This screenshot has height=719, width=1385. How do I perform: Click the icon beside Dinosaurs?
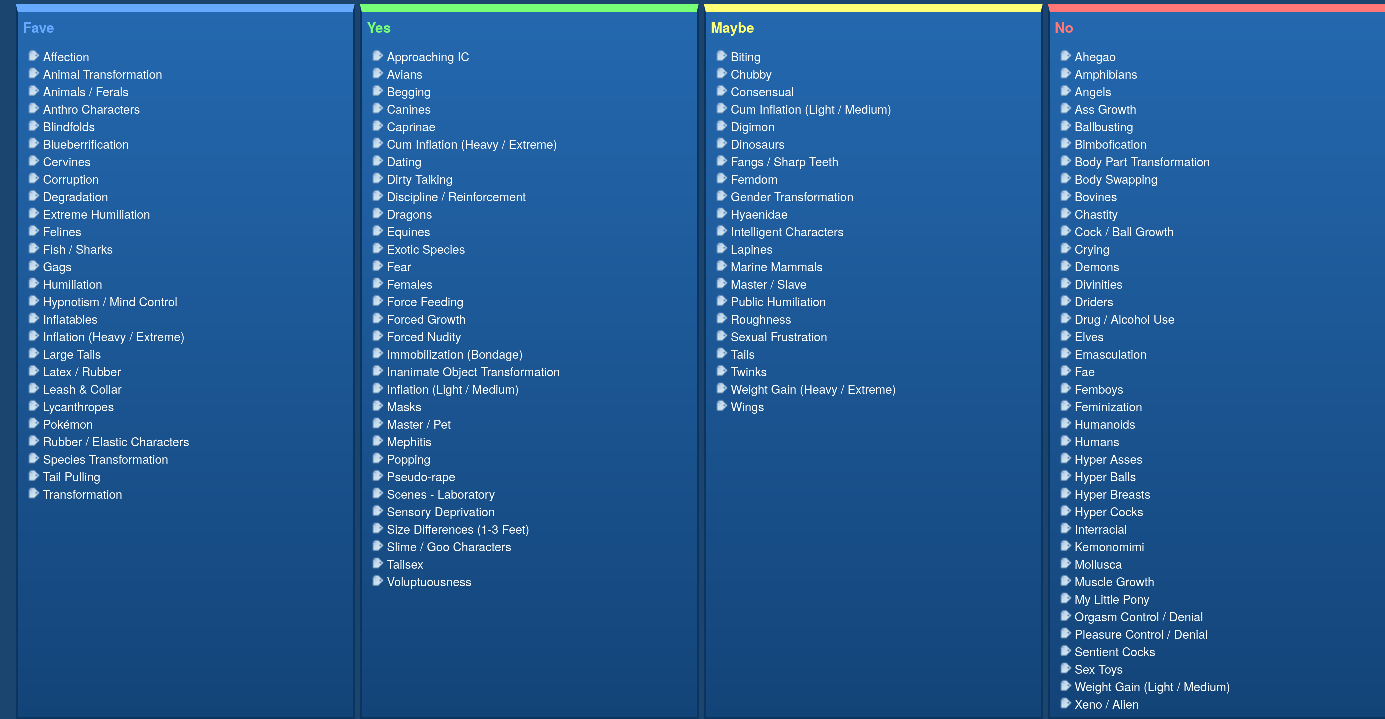click(722, 144)
